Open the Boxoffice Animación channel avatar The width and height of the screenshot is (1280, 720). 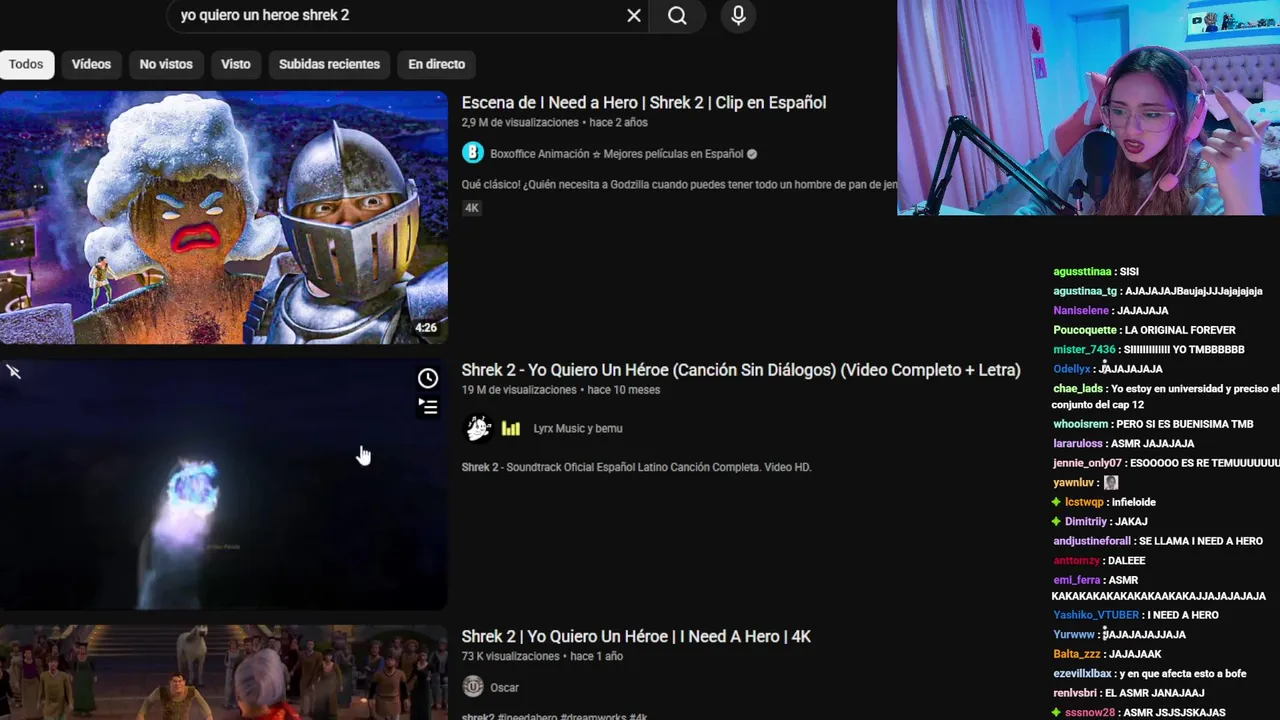point(473,153)
